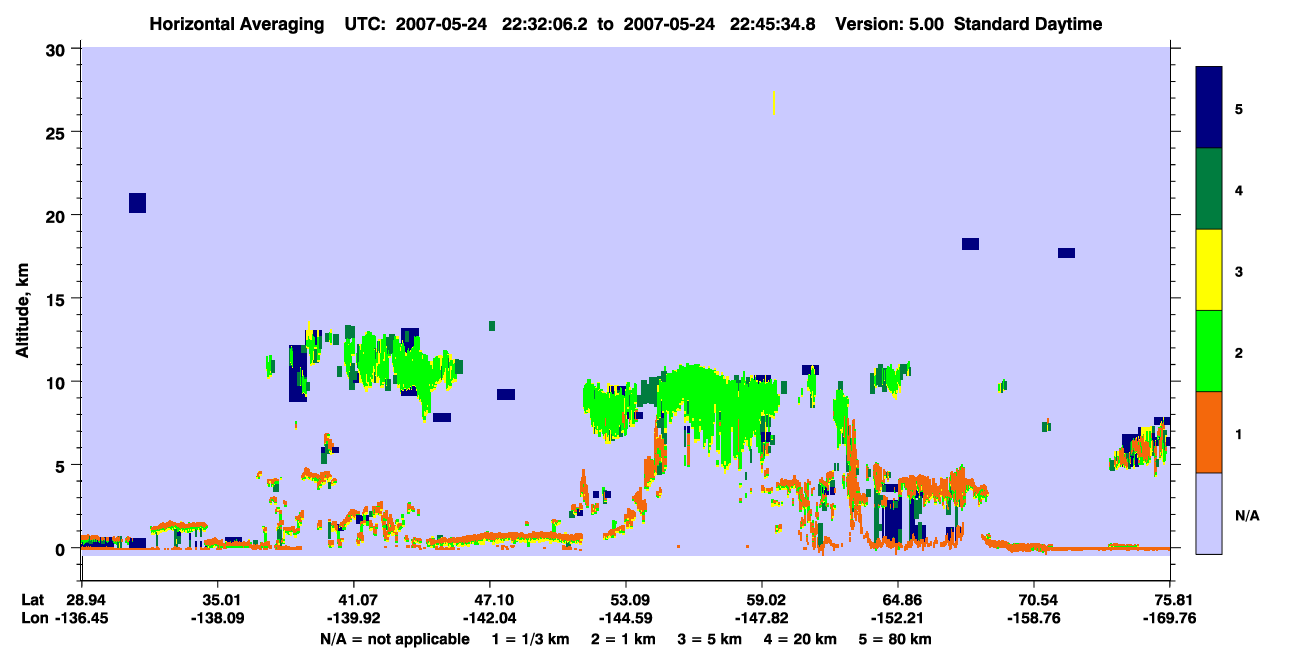Click the colorbar label 2
The width and height of the screenshot is (1300, 667).
1239,352
